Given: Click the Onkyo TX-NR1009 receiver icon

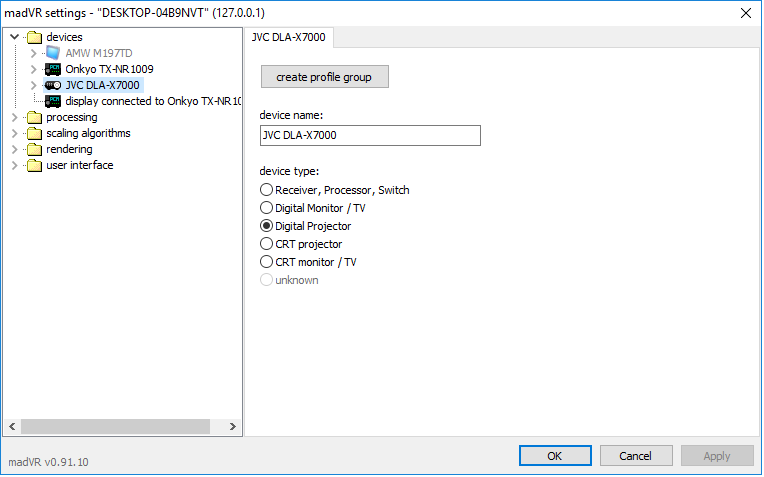Looking at the screenshot, I should point(53,69).
